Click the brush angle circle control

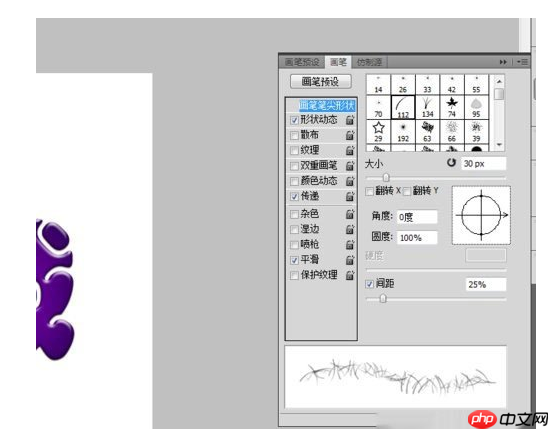[481, 215]
